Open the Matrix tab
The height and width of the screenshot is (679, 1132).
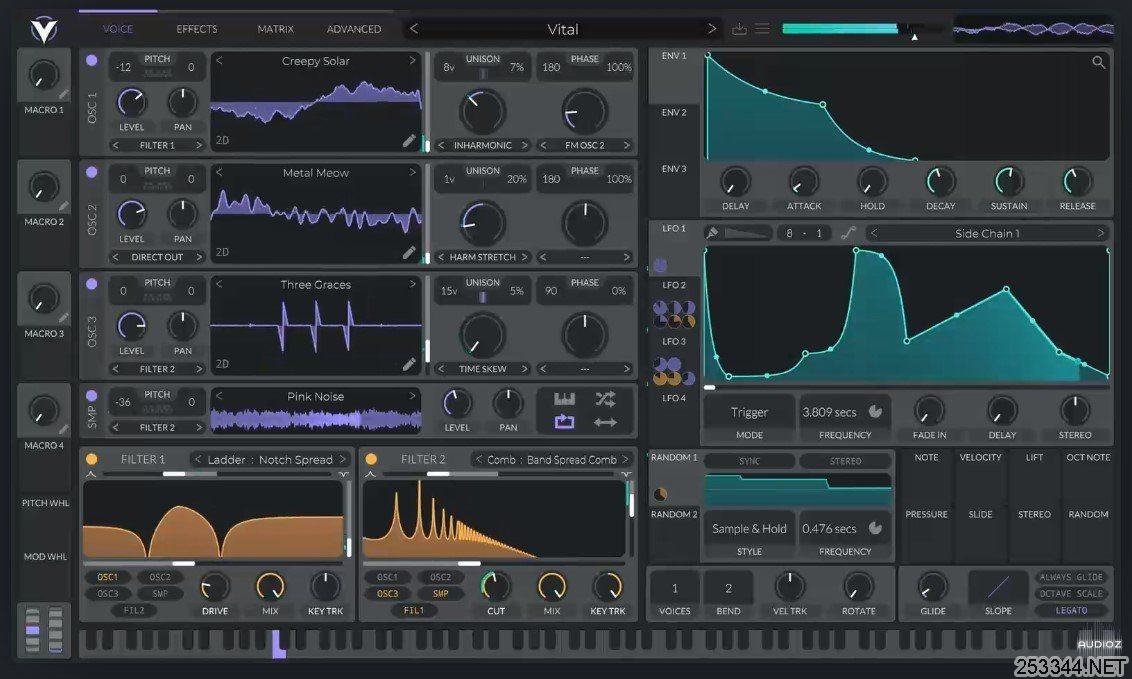click(x=275, y=29)
